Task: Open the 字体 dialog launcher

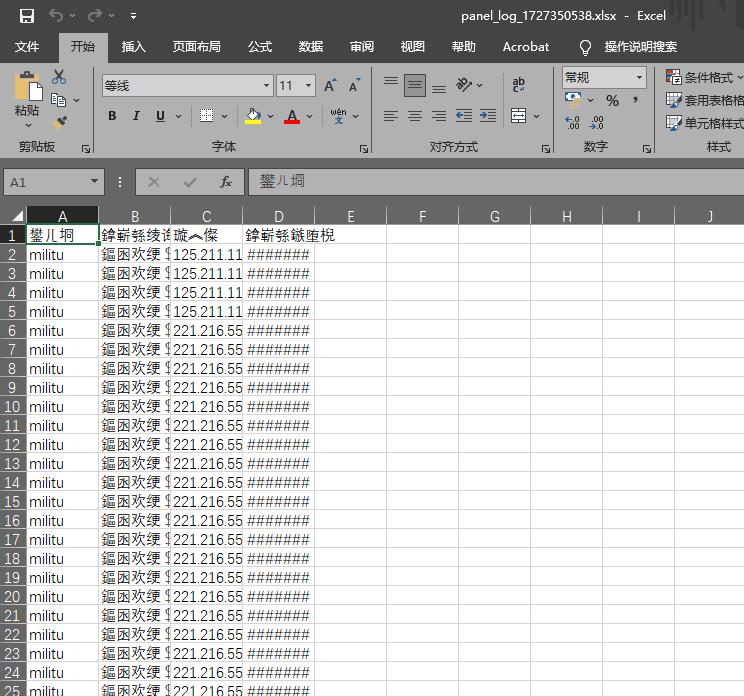Action: click(x=364, y=149)
